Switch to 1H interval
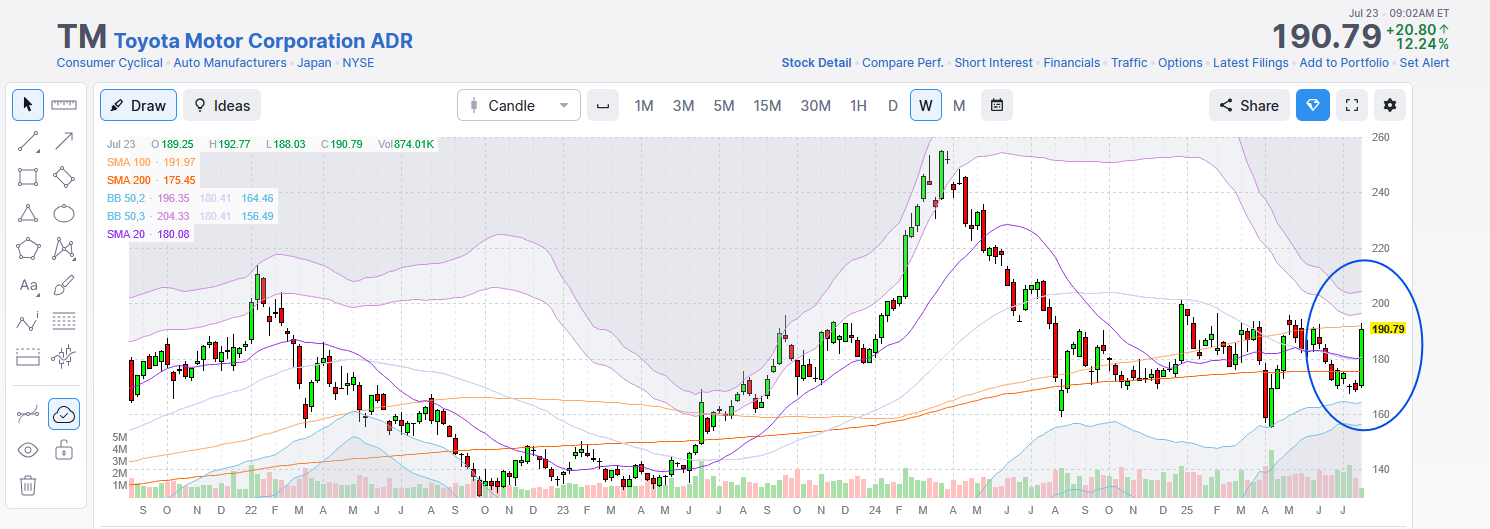1490x529 pixels. (858, 105)
